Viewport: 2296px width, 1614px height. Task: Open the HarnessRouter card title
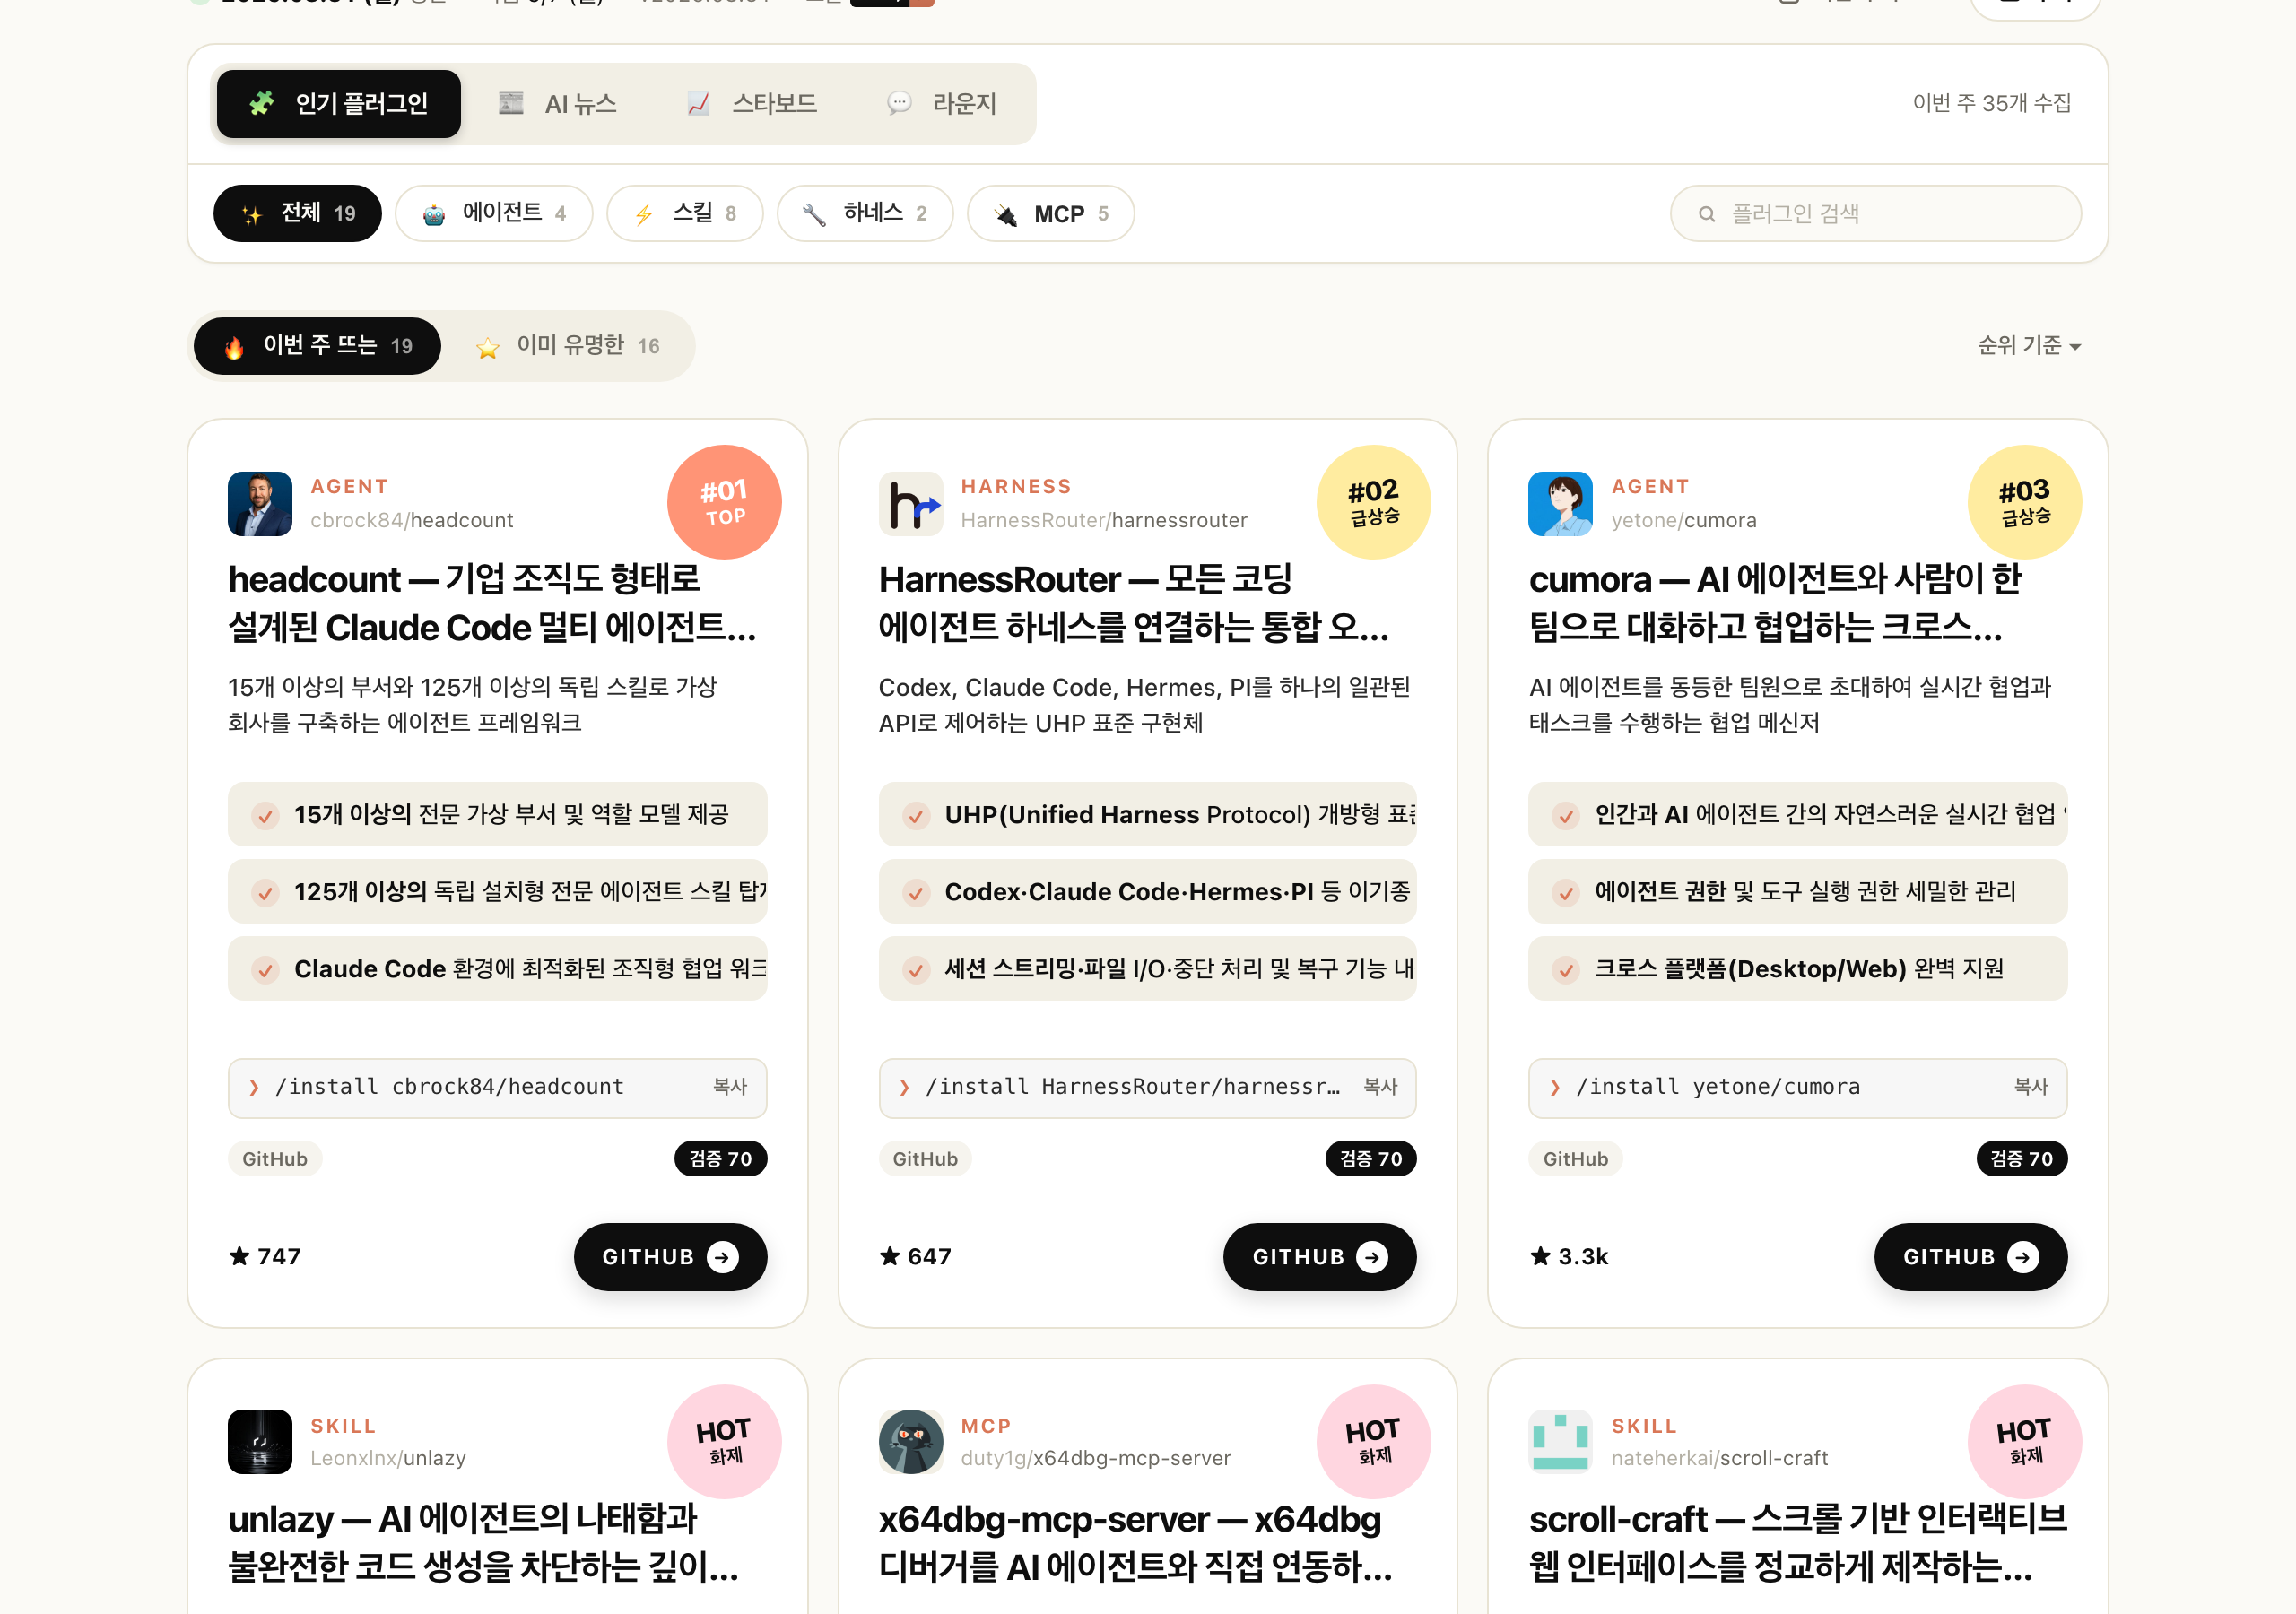[x=1134, y=603]
